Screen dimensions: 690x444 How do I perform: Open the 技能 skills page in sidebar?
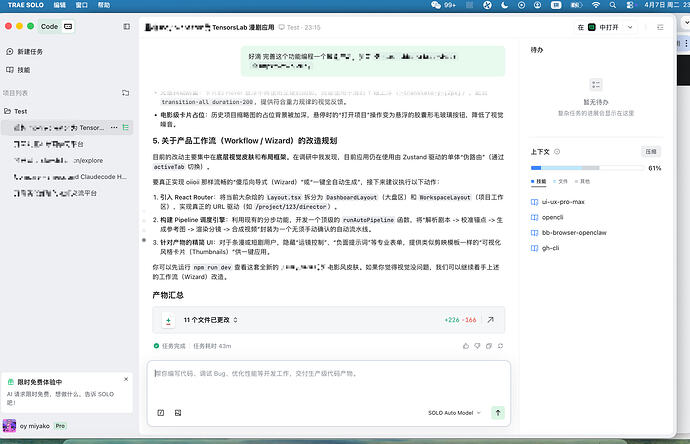pyautogui.click(x=18, y=70)
